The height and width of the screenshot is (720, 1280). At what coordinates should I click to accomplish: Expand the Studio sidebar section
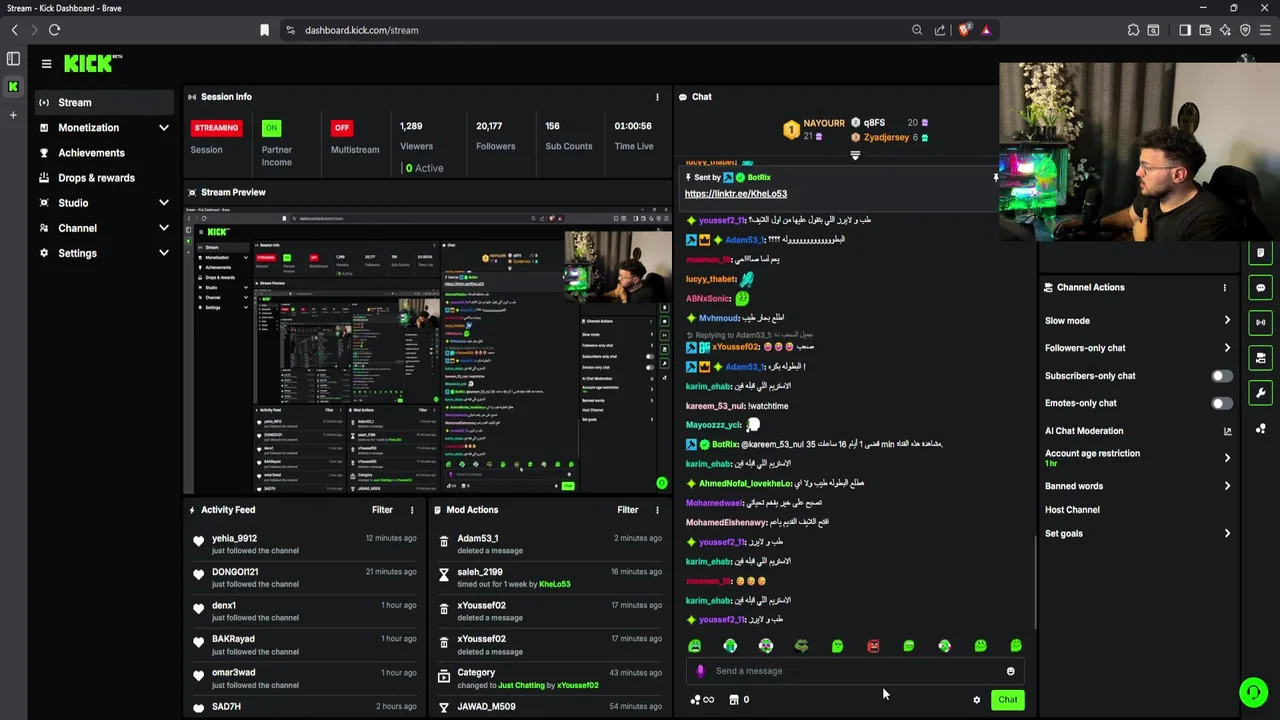163,203
